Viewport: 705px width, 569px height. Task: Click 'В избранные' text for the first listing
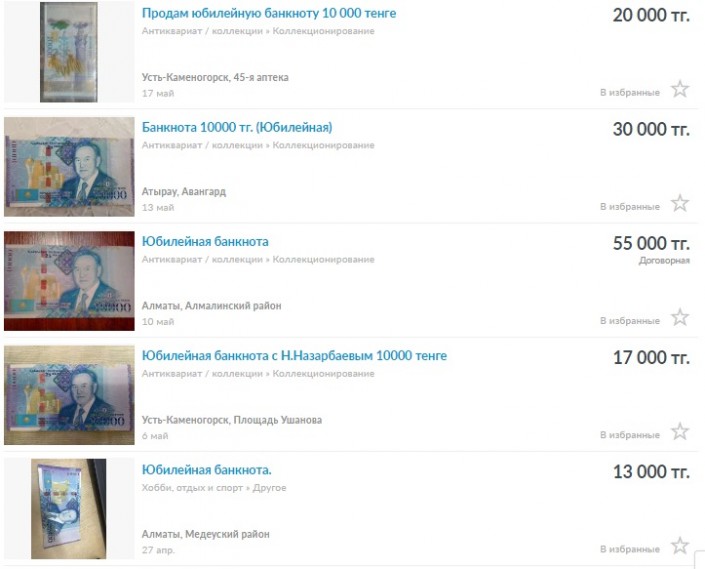point(630,93)
